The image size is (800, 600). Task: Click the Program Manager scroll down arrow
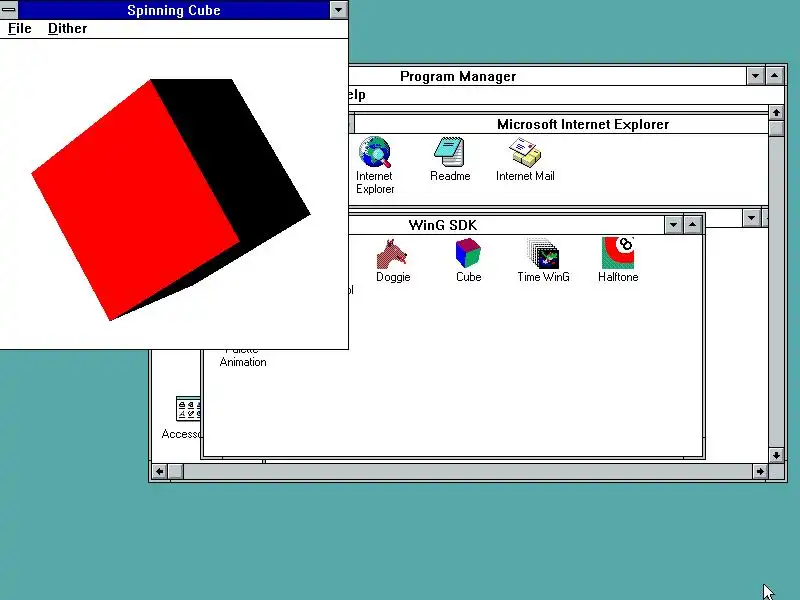(x=776, y=455)
